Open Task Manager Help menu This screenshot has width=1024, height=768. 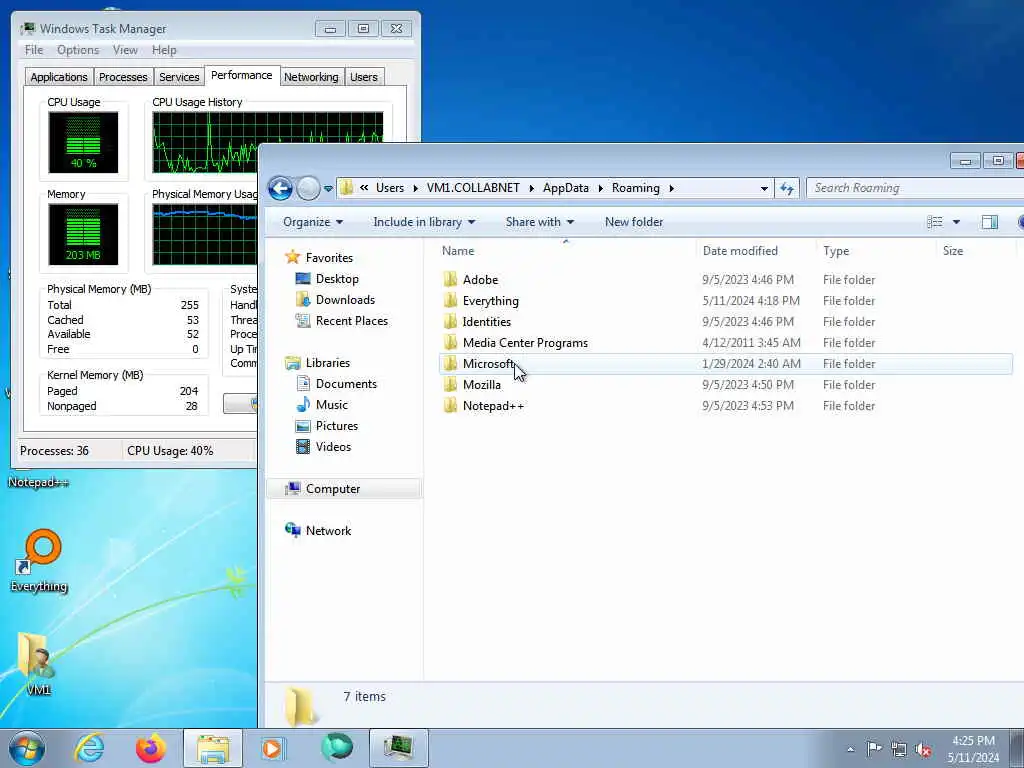coord(164,50)
